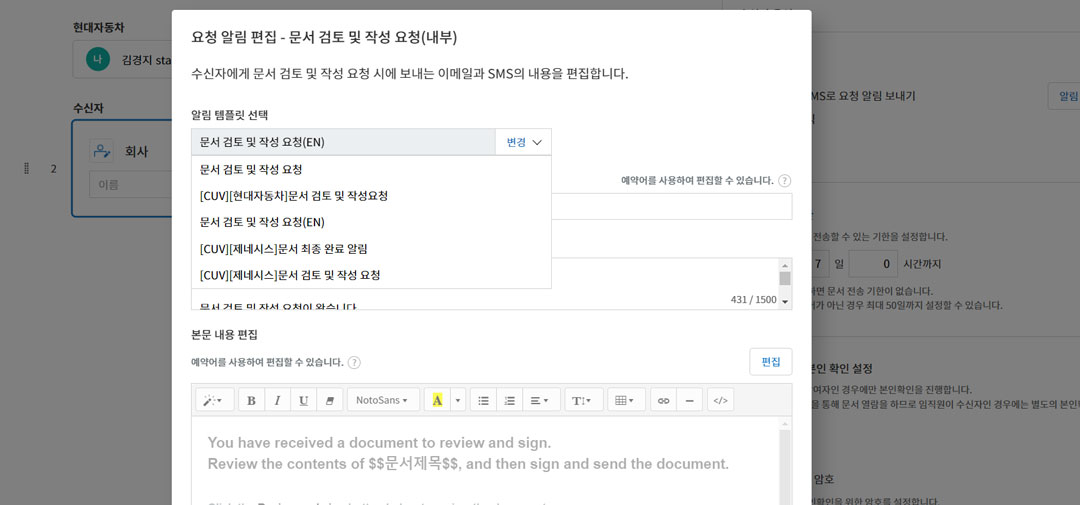The height and width of the screenshot is (505, 1080).
Task: Click the 이름 name field in background
Action: point(130,185)
